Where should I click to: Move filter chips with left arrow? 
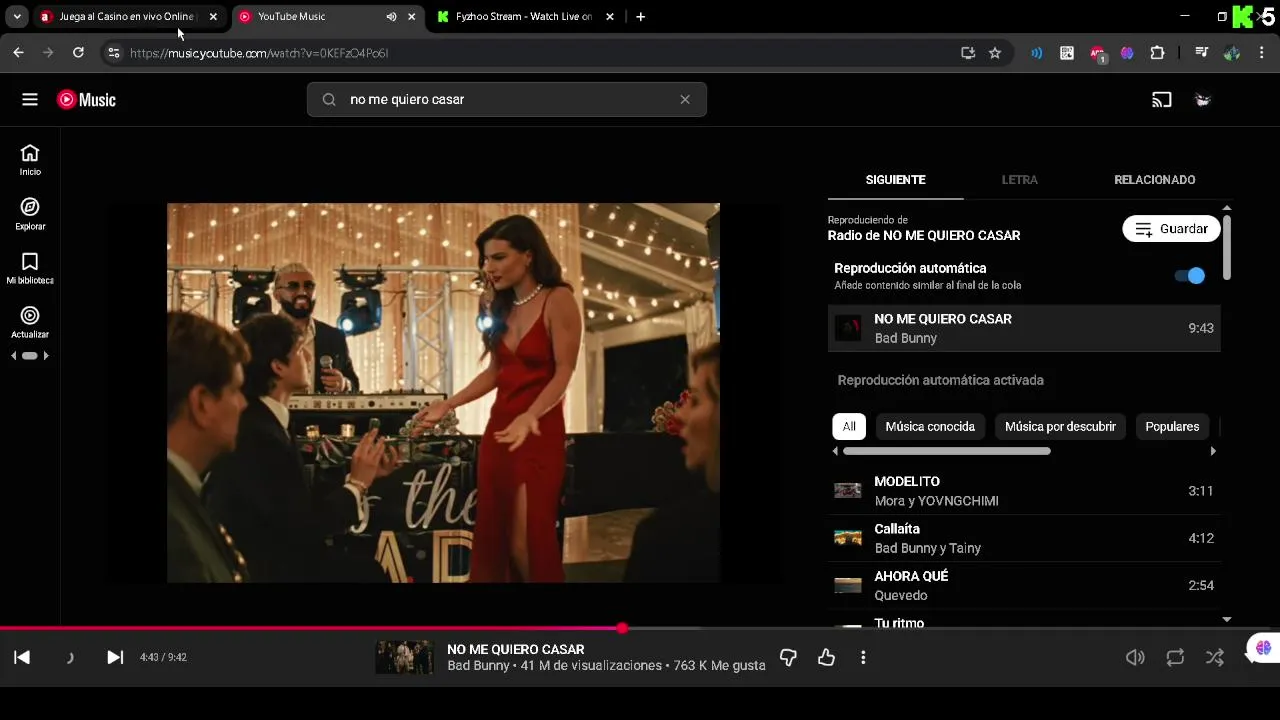[836, 451]
